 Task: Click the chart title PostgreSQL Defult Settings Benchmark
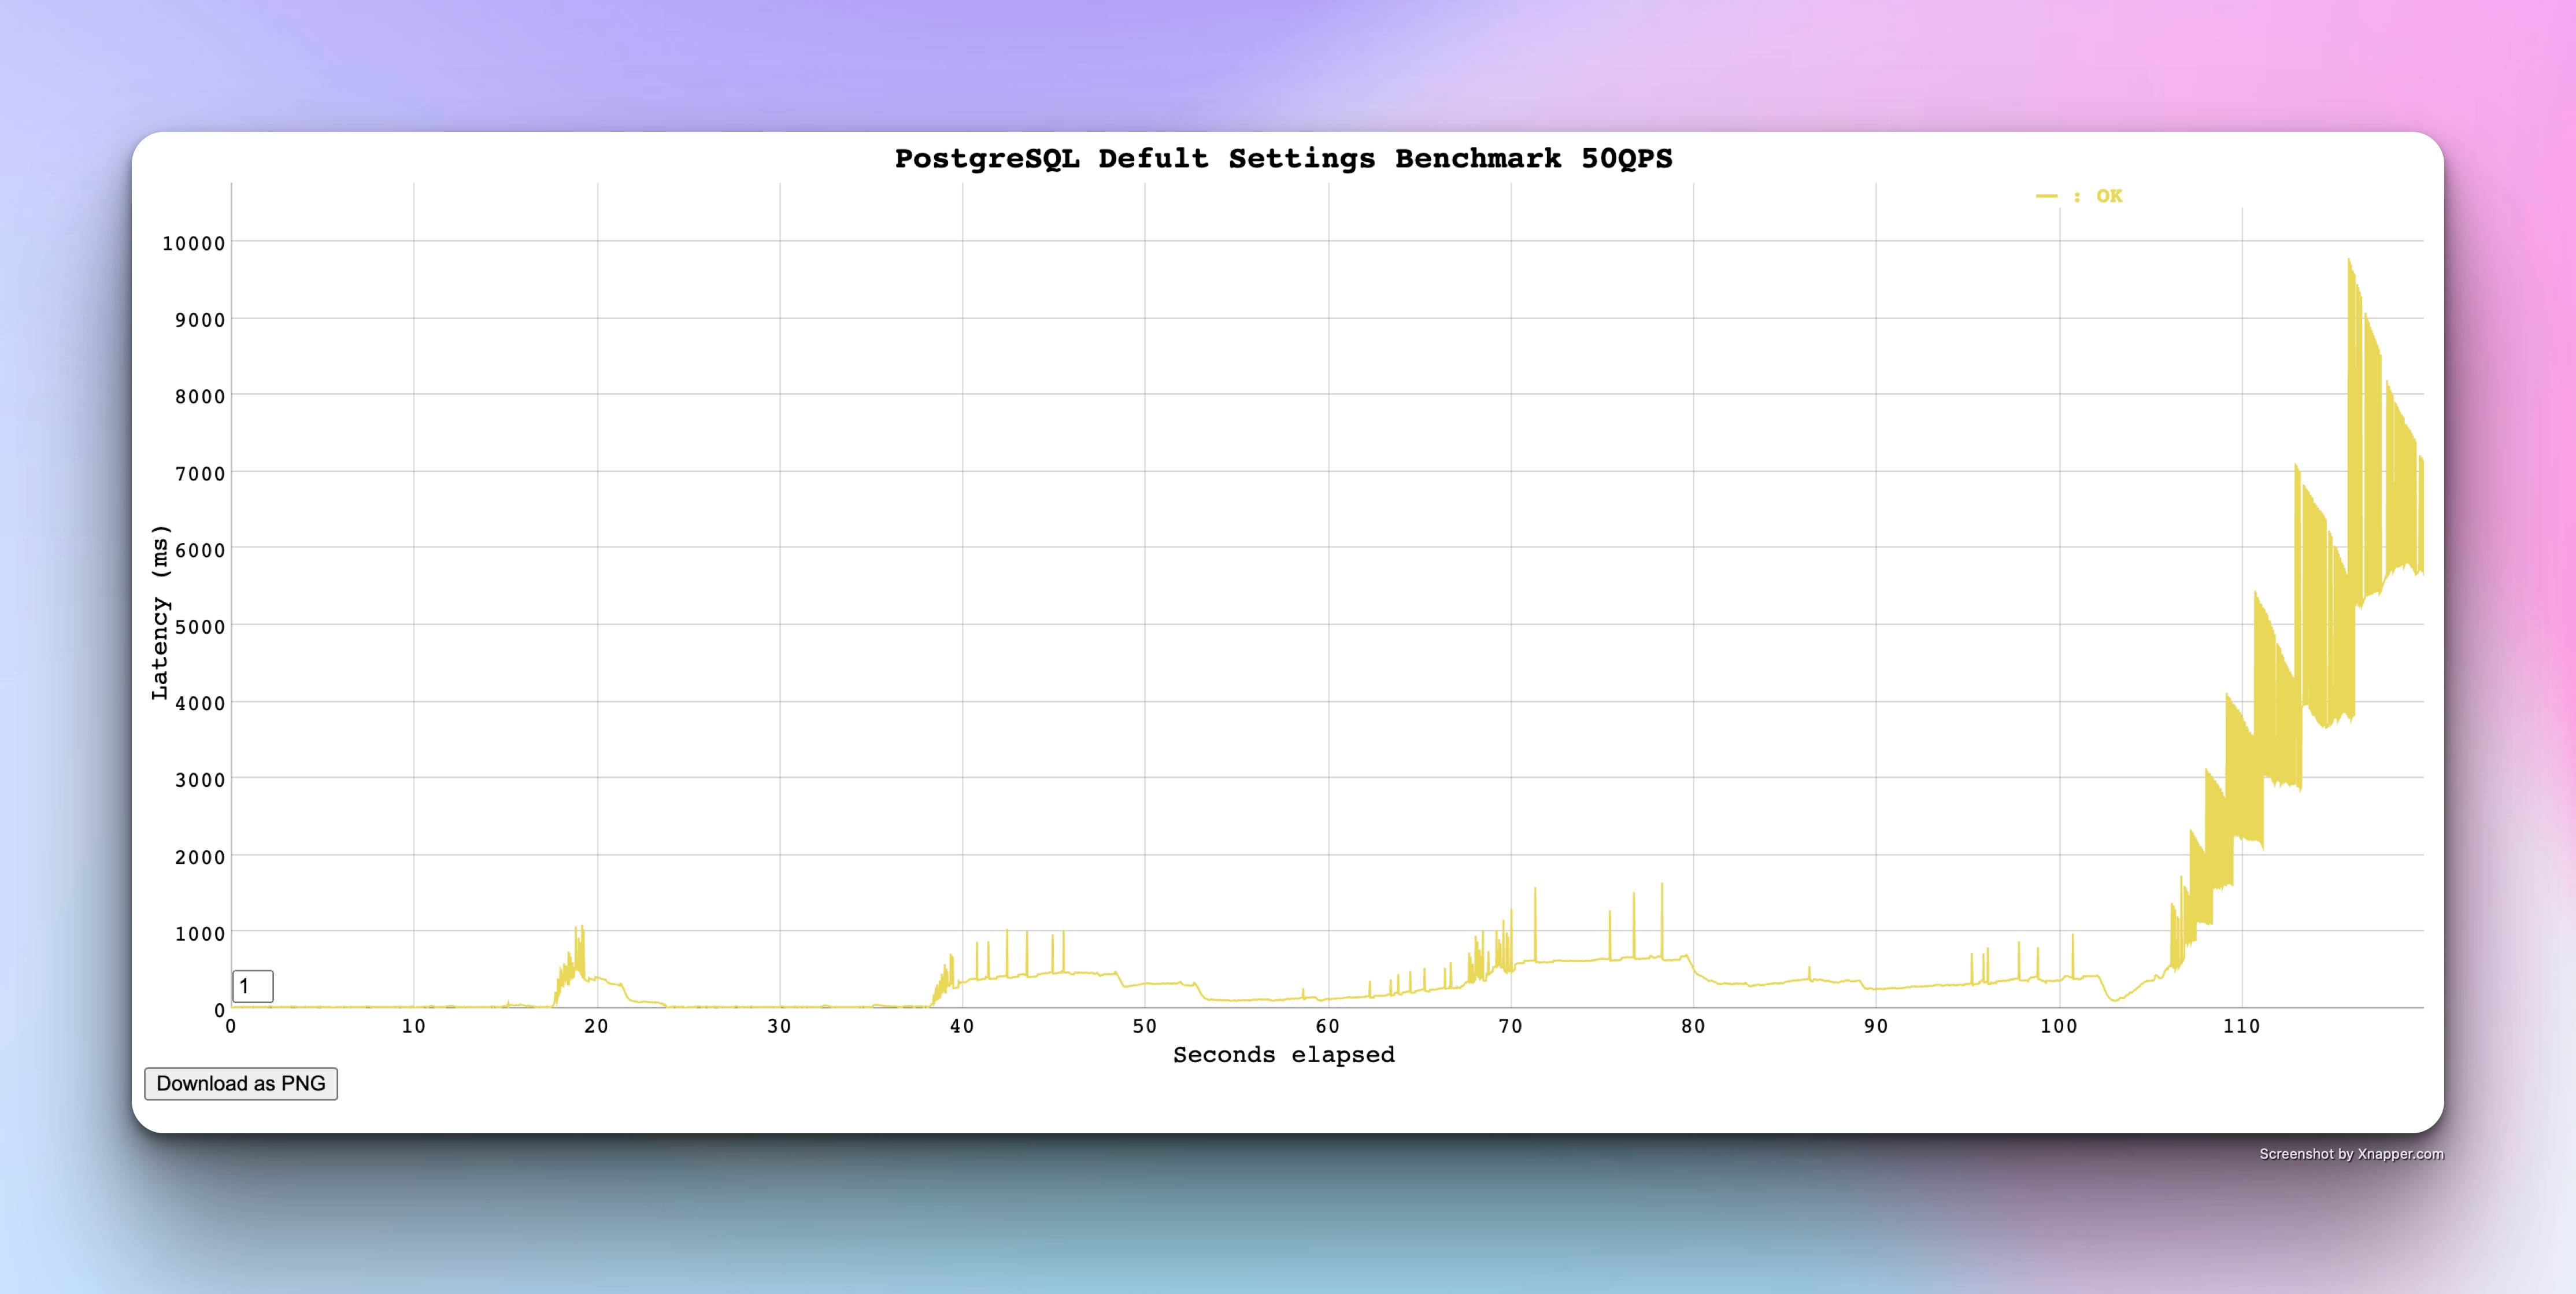(1283, 158)
